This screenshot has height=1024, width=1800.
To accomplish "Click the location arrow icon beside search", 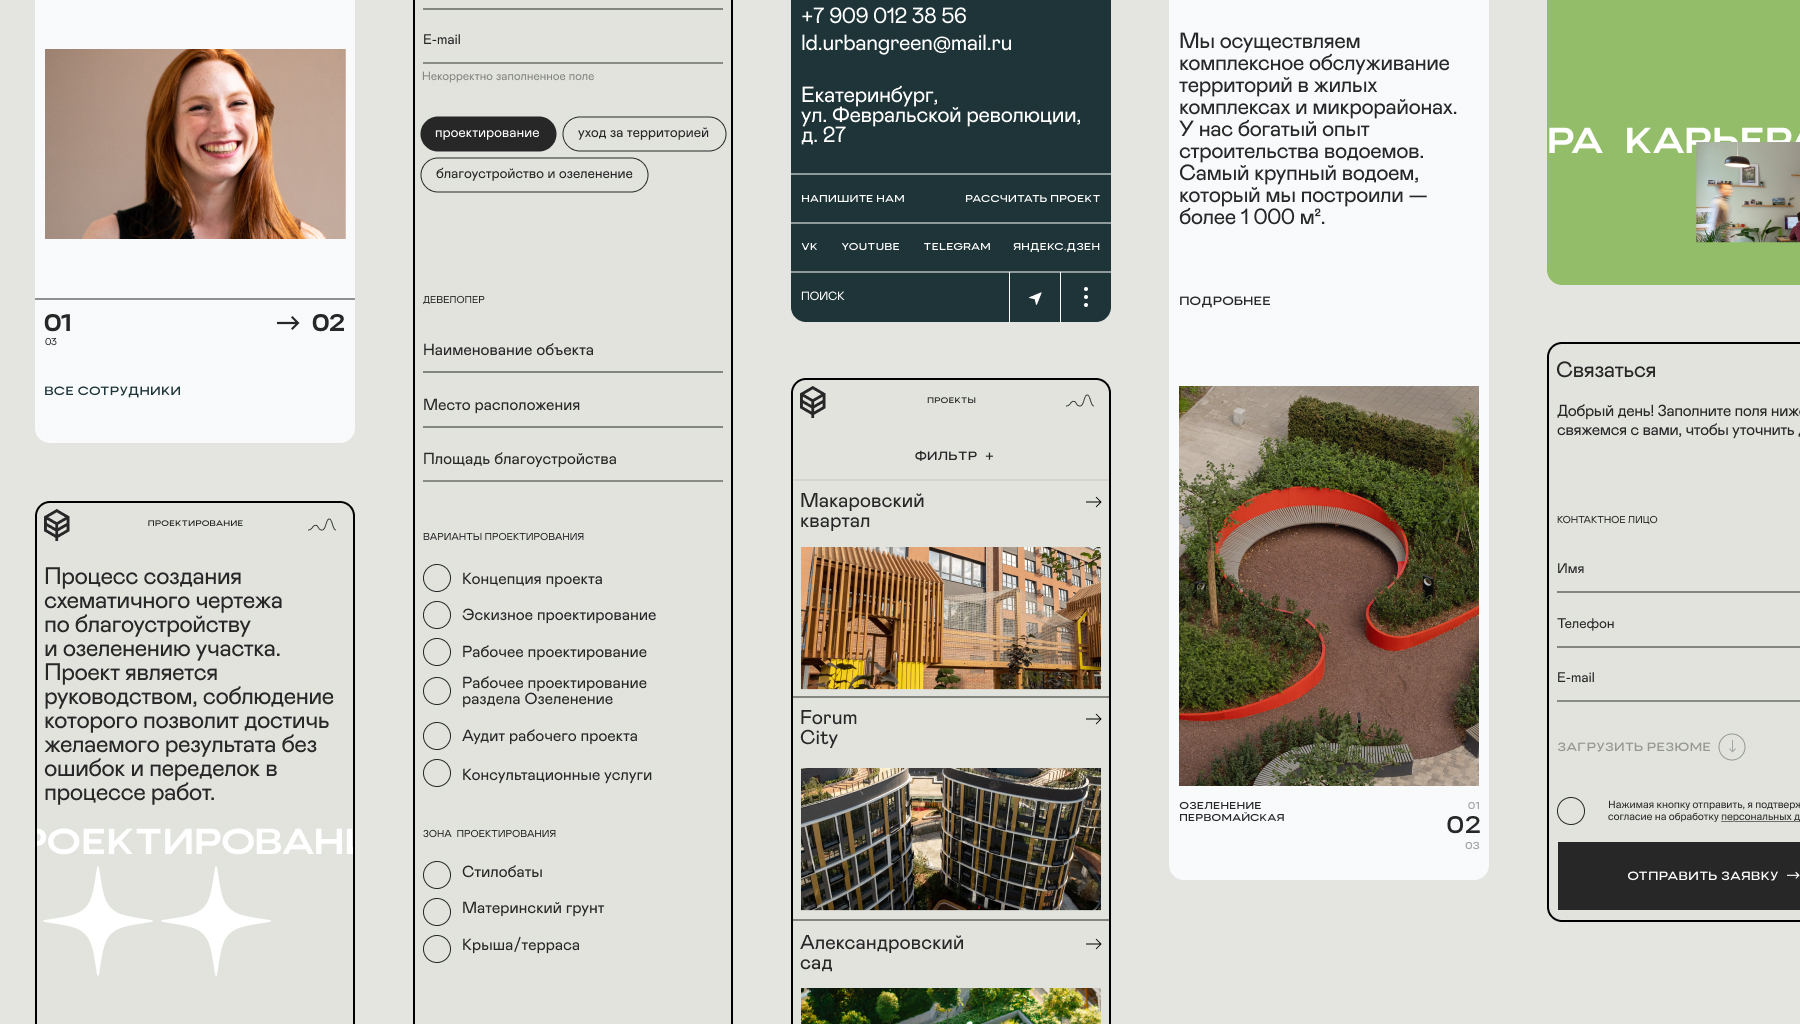I will tap(1035, 297).
